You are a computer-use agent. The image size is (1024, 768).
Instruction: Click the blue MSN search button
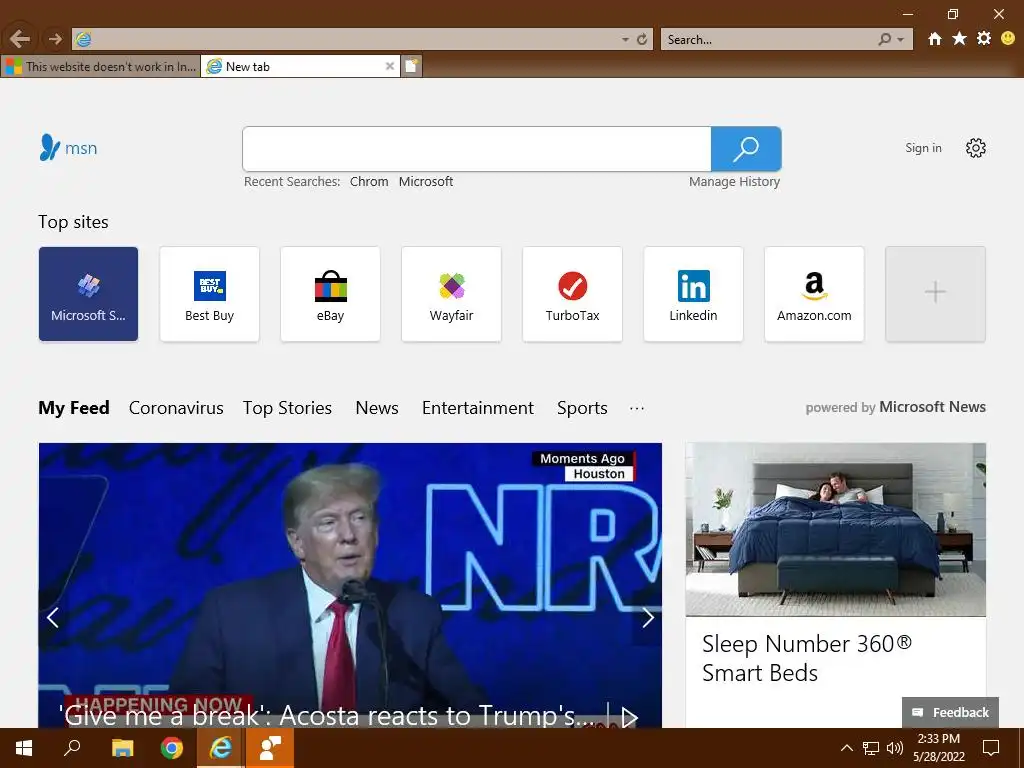pos(746,149)
